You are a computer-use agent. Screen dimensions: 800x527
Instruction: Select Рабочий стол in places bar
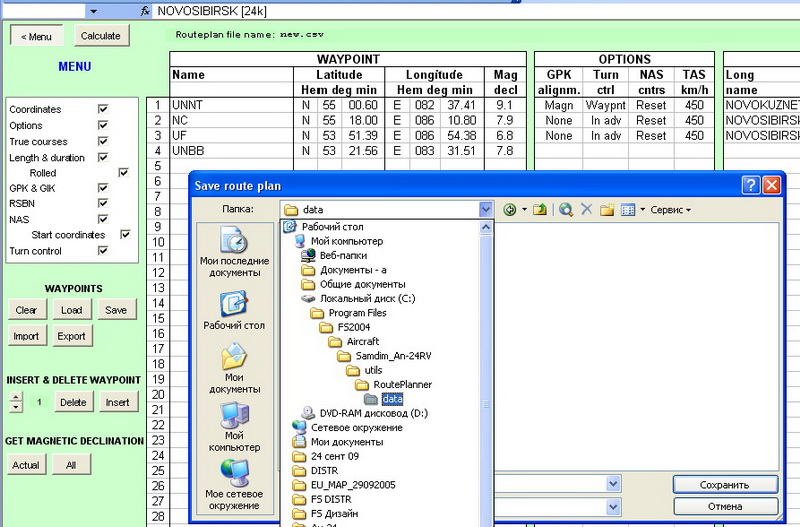[233, 311]
